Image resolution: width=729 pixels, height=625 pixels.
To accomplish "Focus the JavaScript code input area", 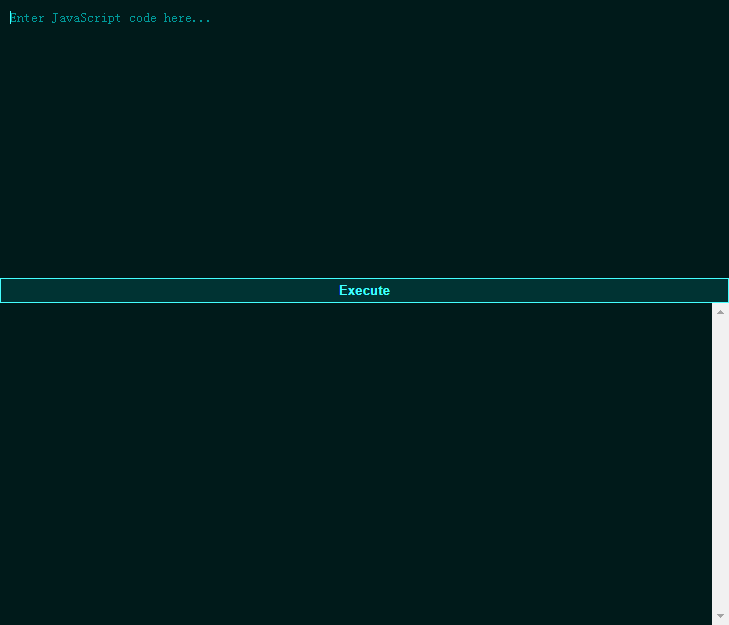I will click(x=364, y=139).
